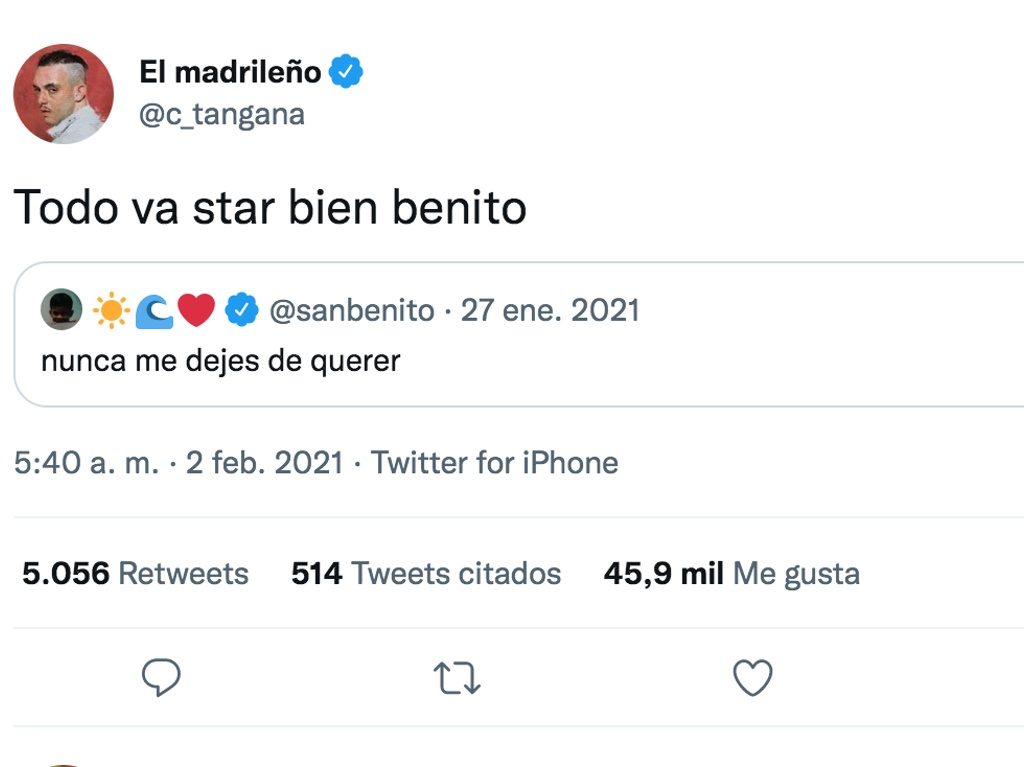Open the @c_tangana handle

coord(222,115)
